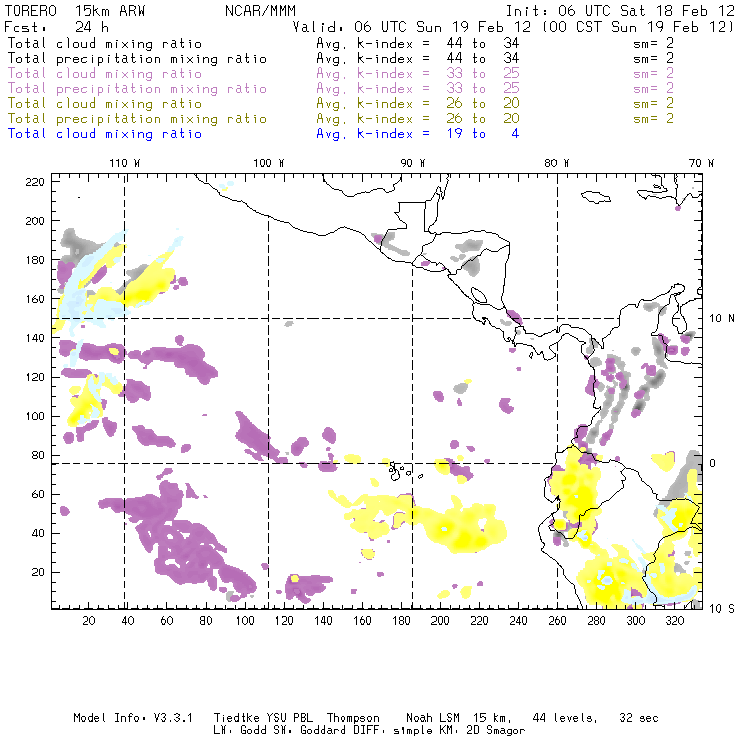This screenshot has height=740, width=740.
Task: Click the "NCAR/MMM" header label
Action: point(260,11)
